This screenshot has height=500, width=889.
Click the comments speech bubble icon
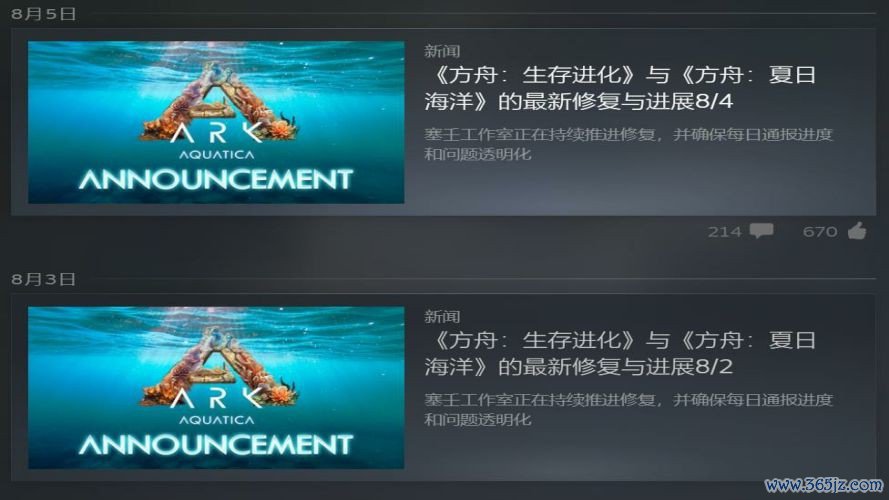tap(761, 231)
